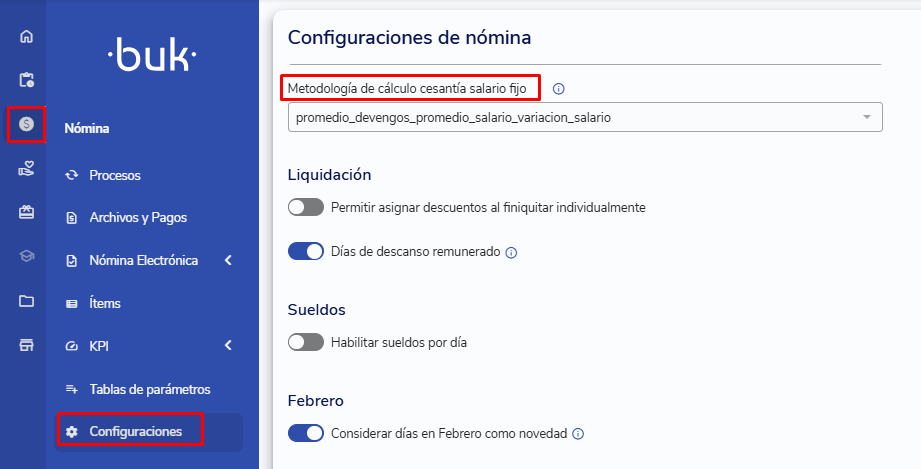Show info for Días de descanso remunerado

pyautogui.click(x=511, y=252)
